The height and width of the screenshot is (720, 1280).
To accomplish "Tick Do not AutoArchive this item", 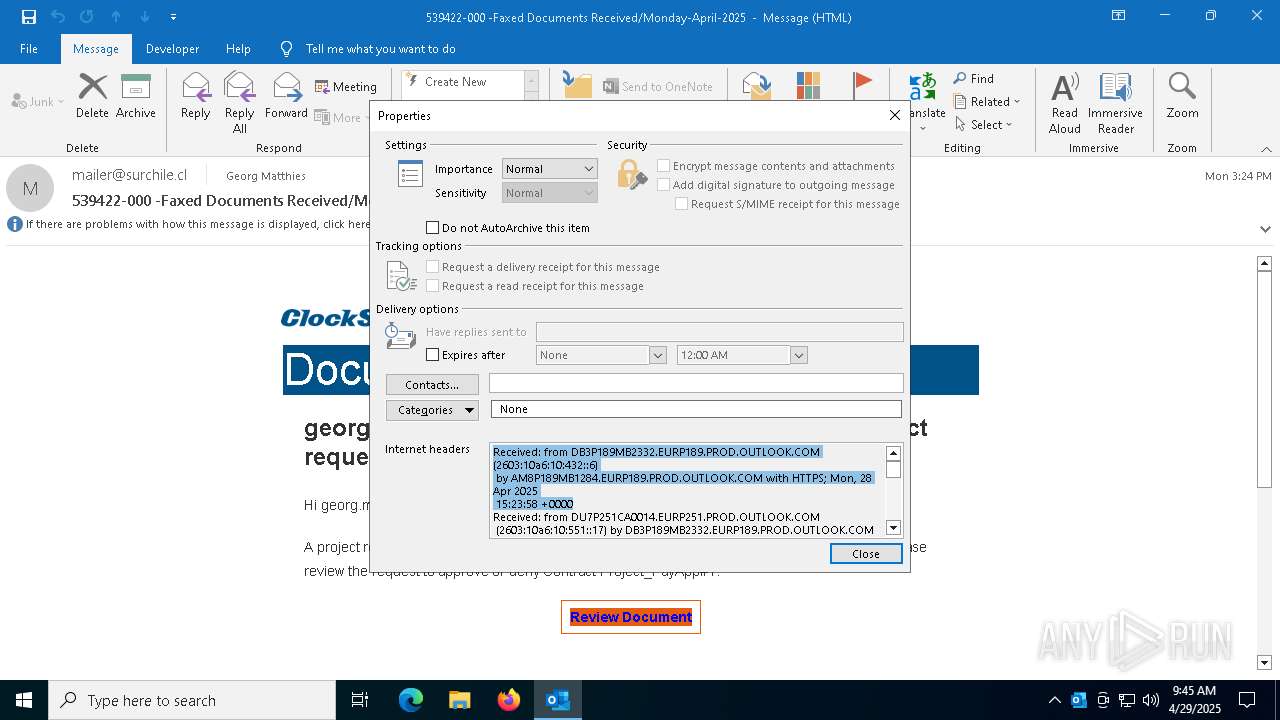I will [x=433, y=228].
